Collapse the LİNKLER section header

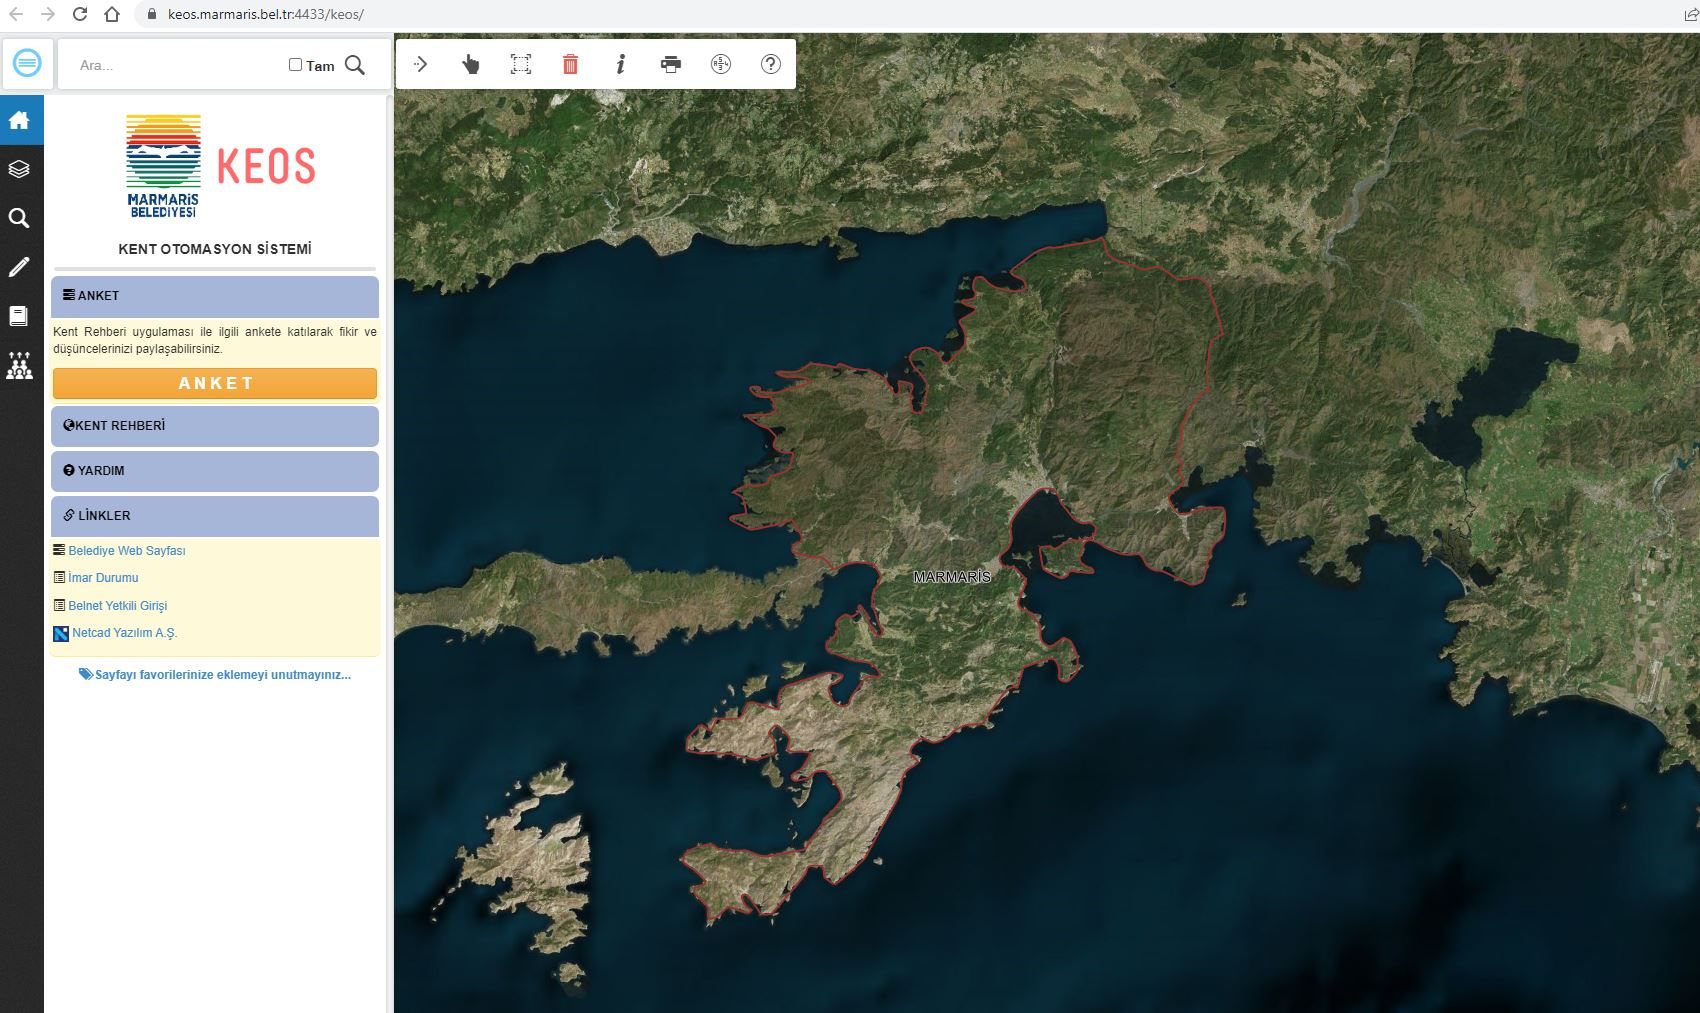tap(214, 516)
